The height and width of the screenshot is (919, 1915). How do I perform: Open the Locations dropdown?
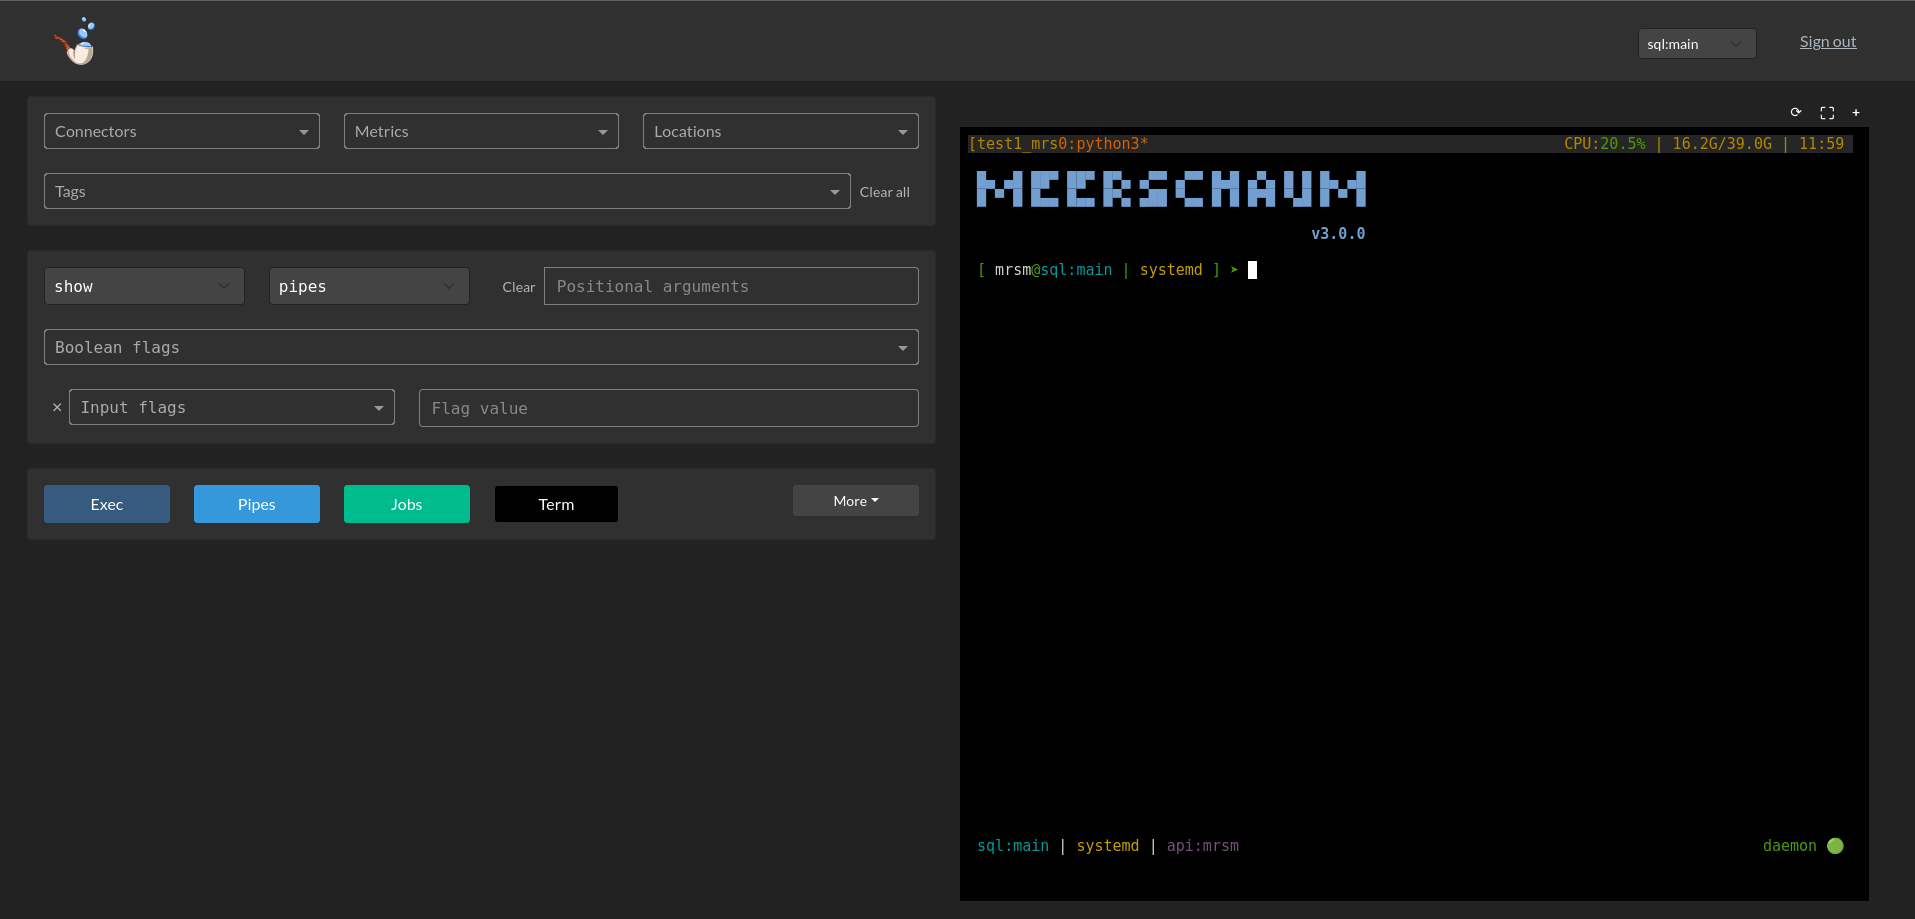[x=780, y=131]
